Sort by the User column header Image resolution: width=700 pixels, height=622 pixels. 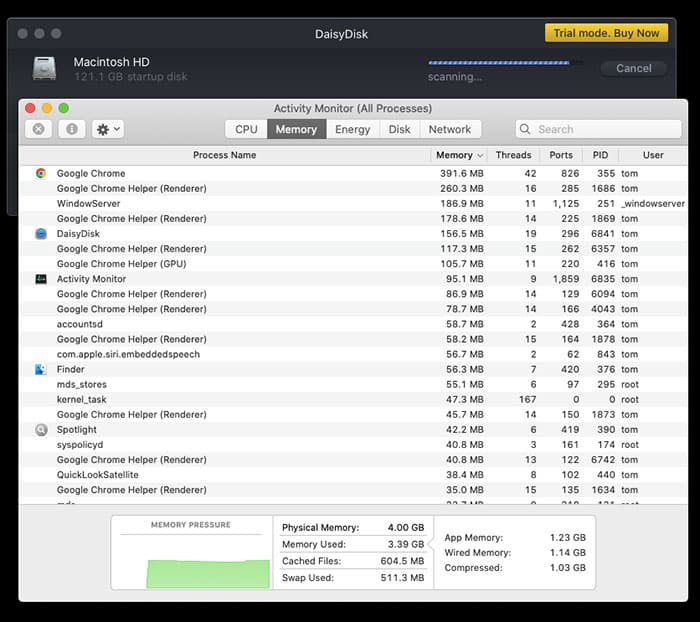click(653, 155)
